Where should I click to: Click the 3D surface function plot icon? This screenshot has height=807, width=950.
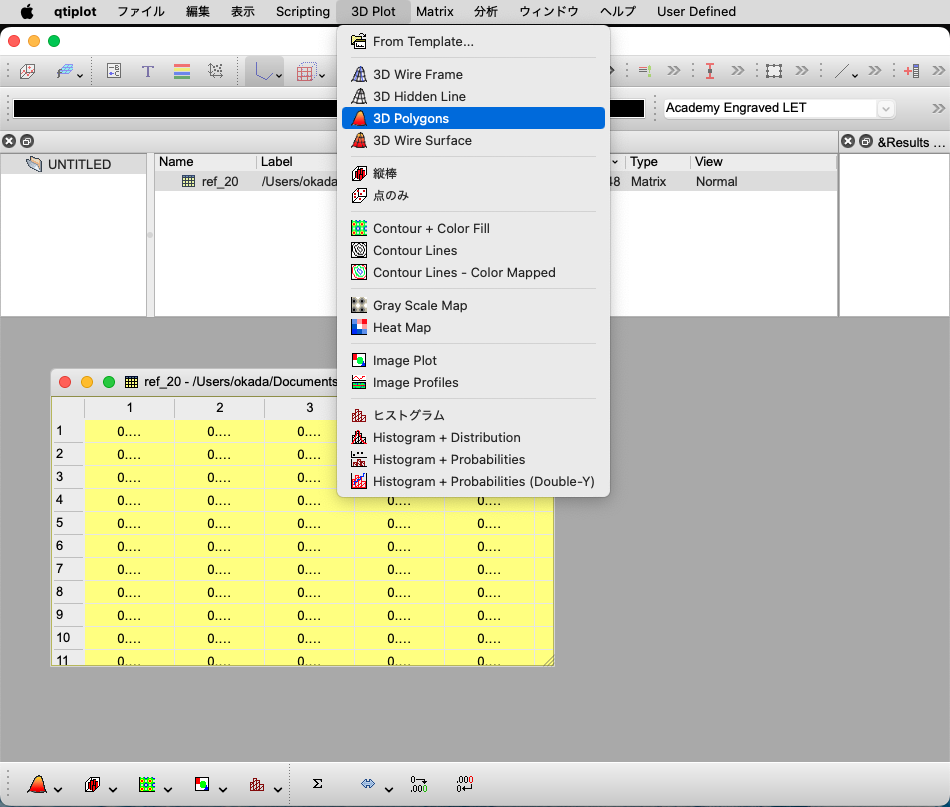[65, 71]
